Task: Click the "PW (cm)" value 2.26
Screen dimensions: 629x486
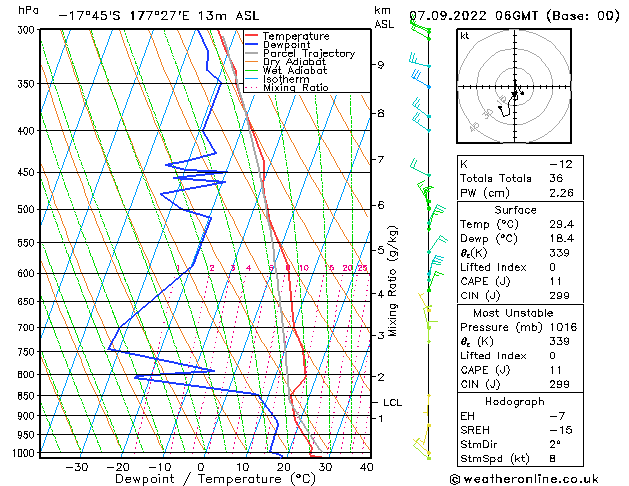Action: point(561,193)
